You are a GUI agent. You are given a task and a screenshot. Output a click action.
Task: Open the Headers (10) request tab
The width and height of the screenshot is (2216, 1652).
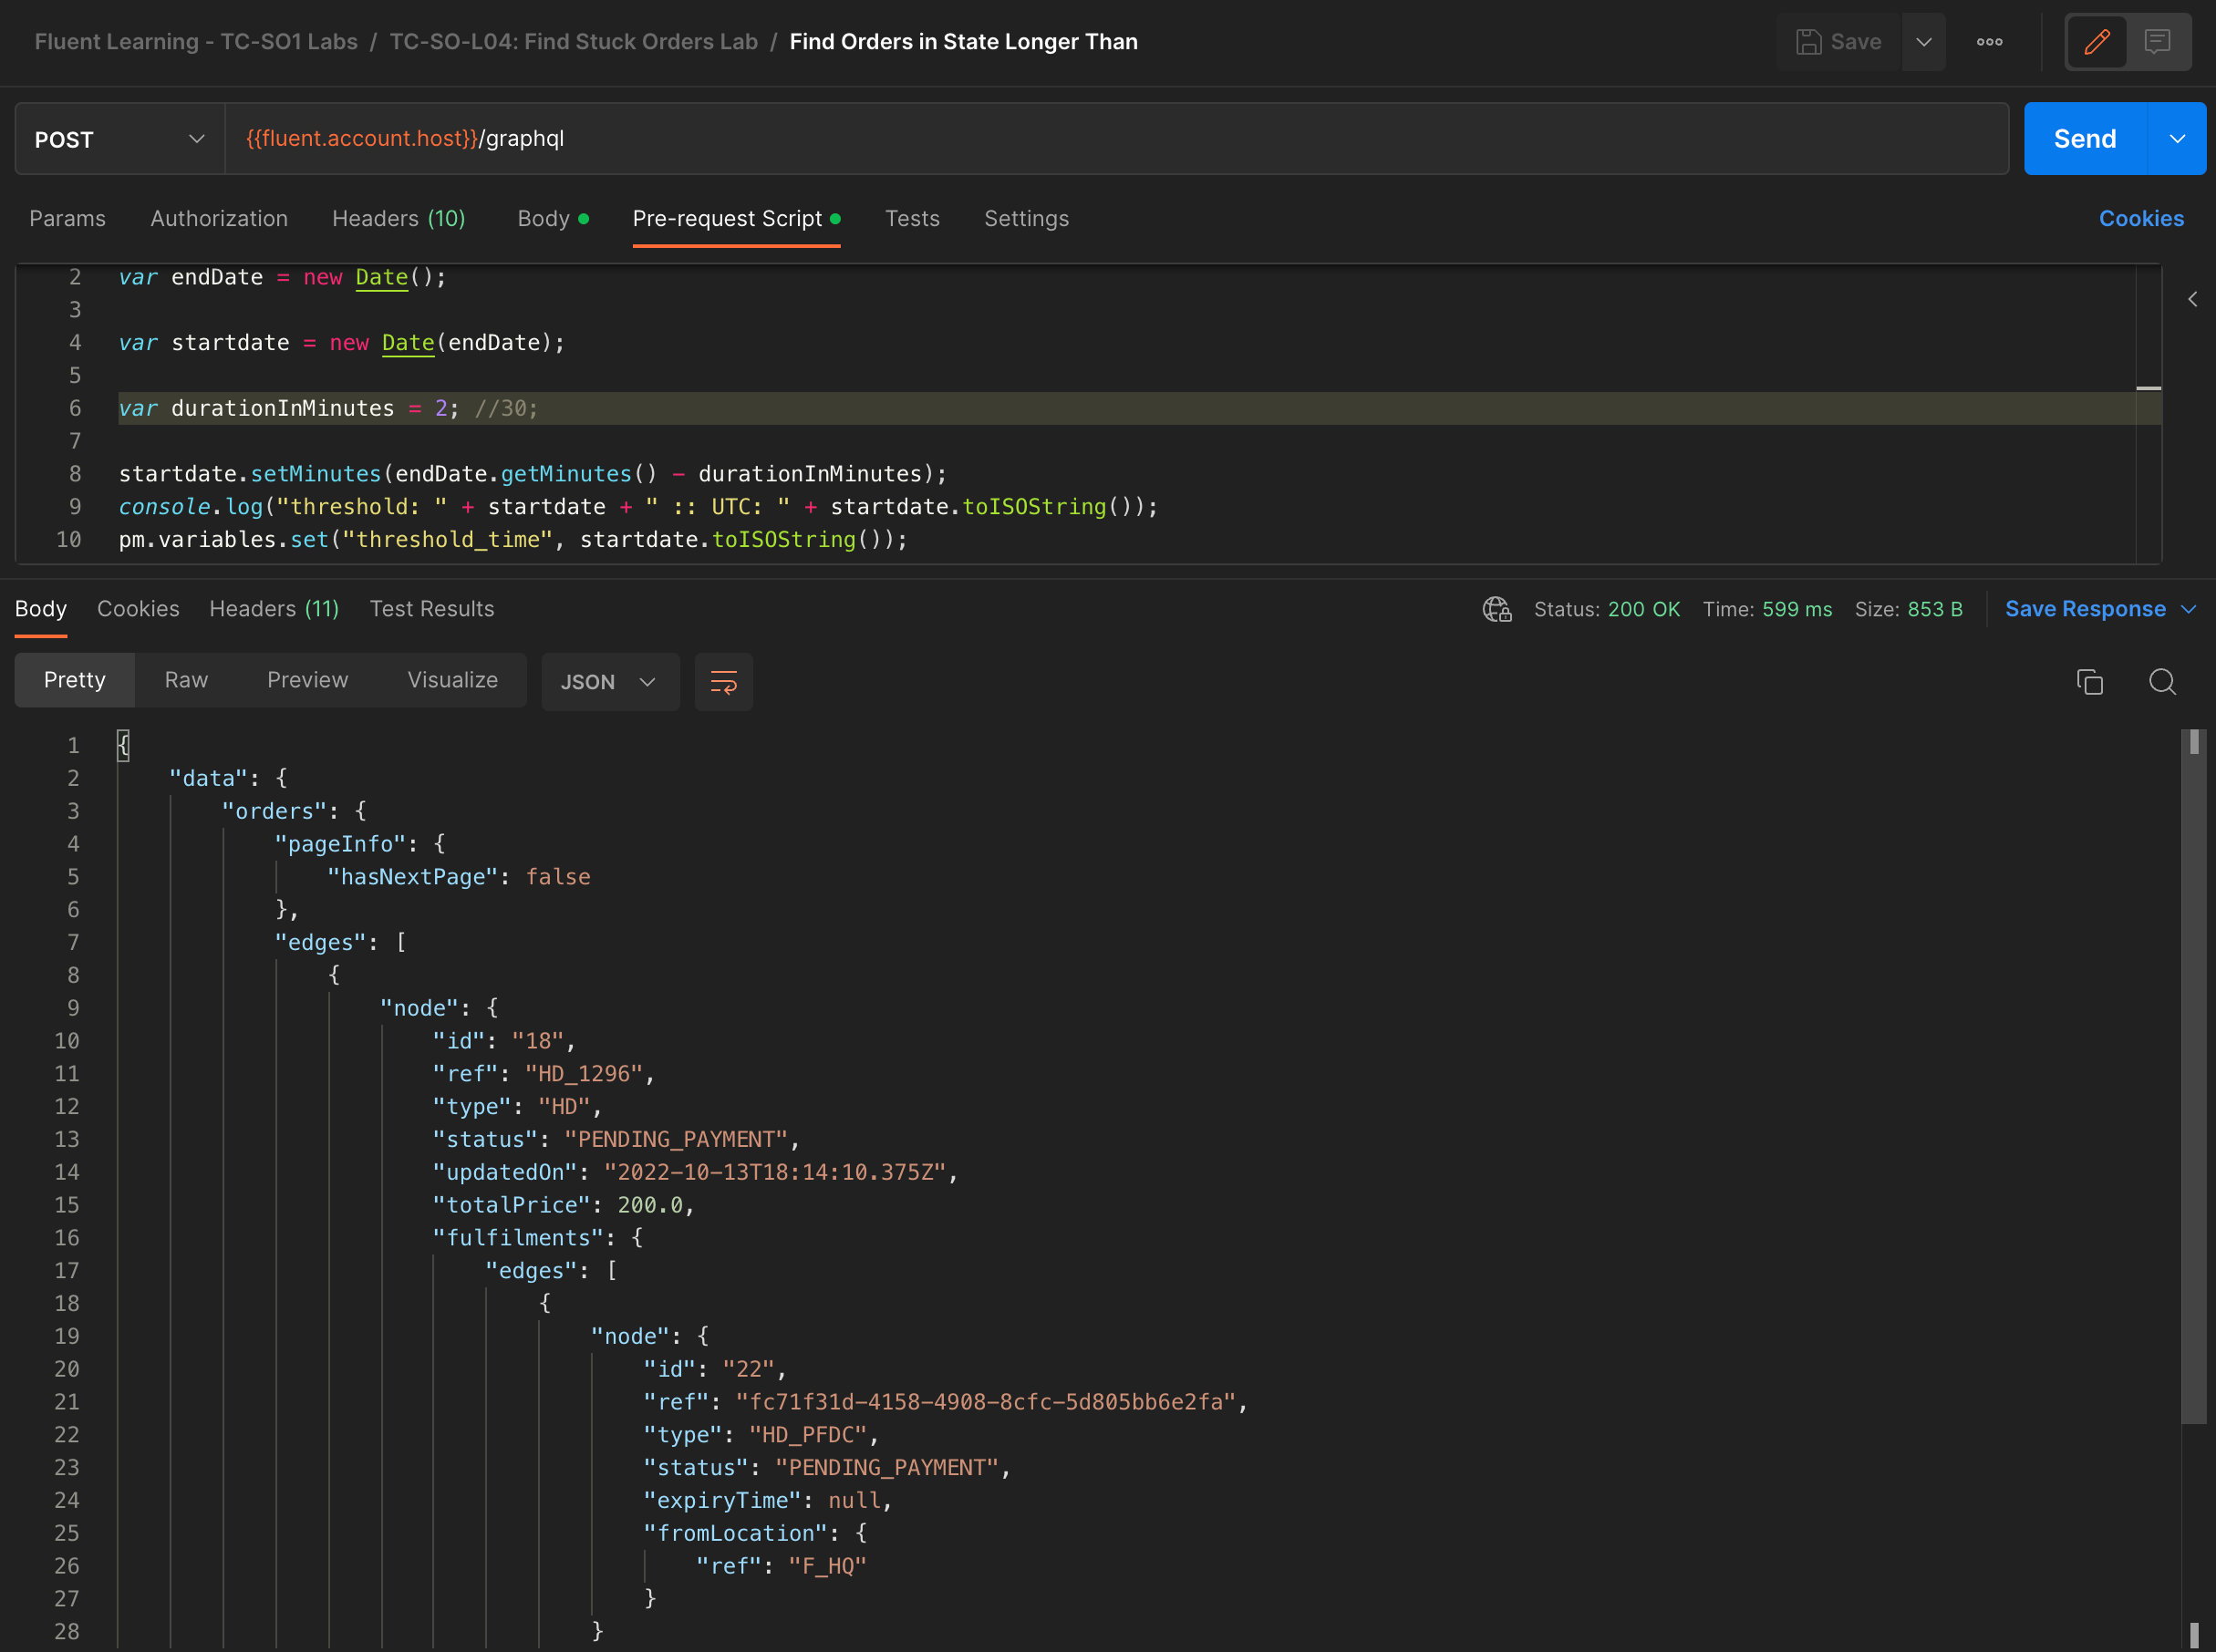coord(398,218)
